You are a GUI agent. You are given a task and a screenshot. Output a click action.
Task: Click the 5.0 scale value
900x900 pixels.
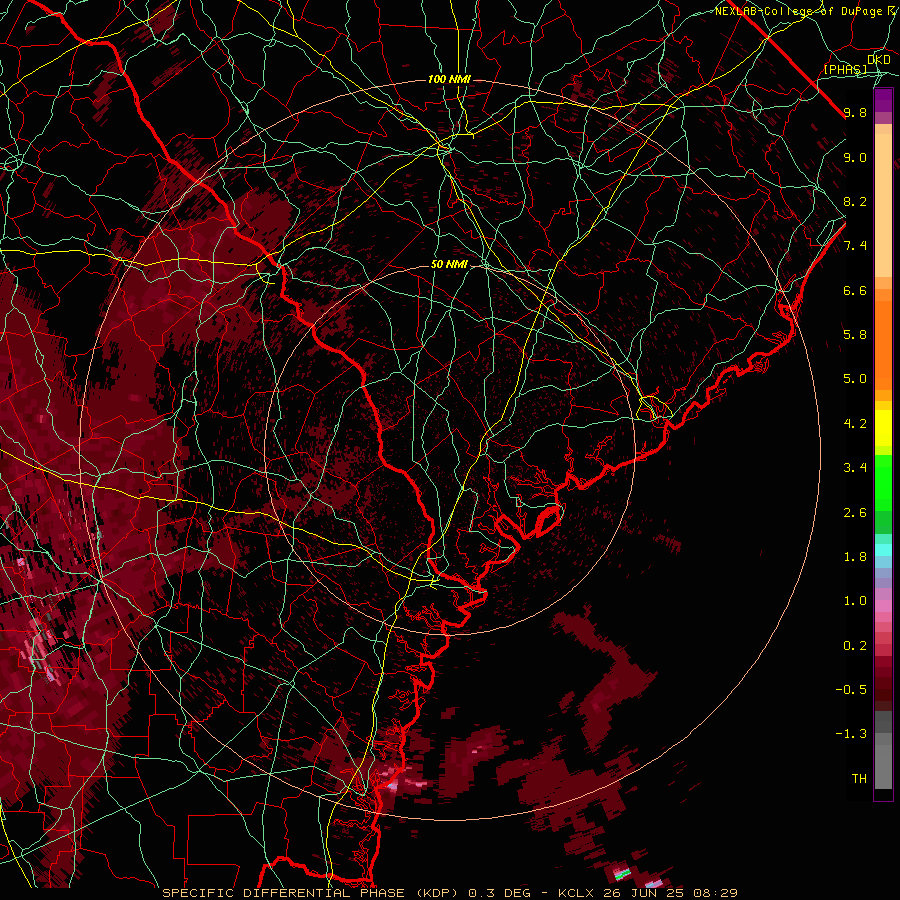[855, 379]
